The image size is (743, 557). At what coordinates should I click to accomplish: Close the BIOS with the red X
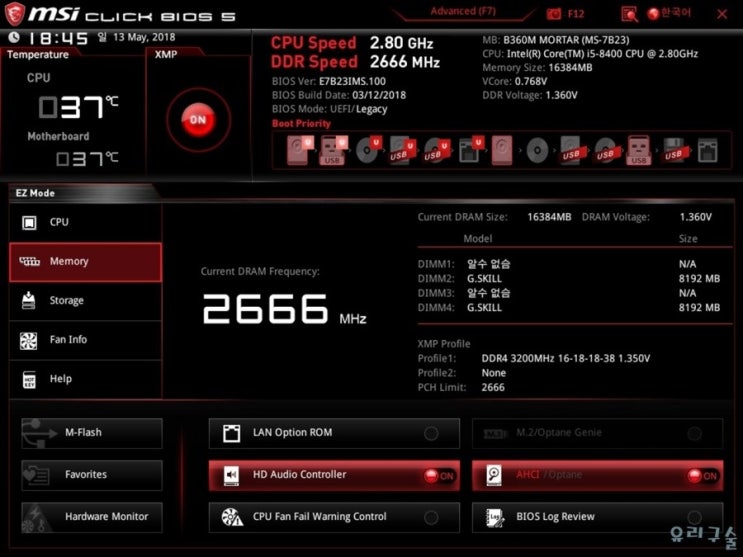[x=722, y=14]
